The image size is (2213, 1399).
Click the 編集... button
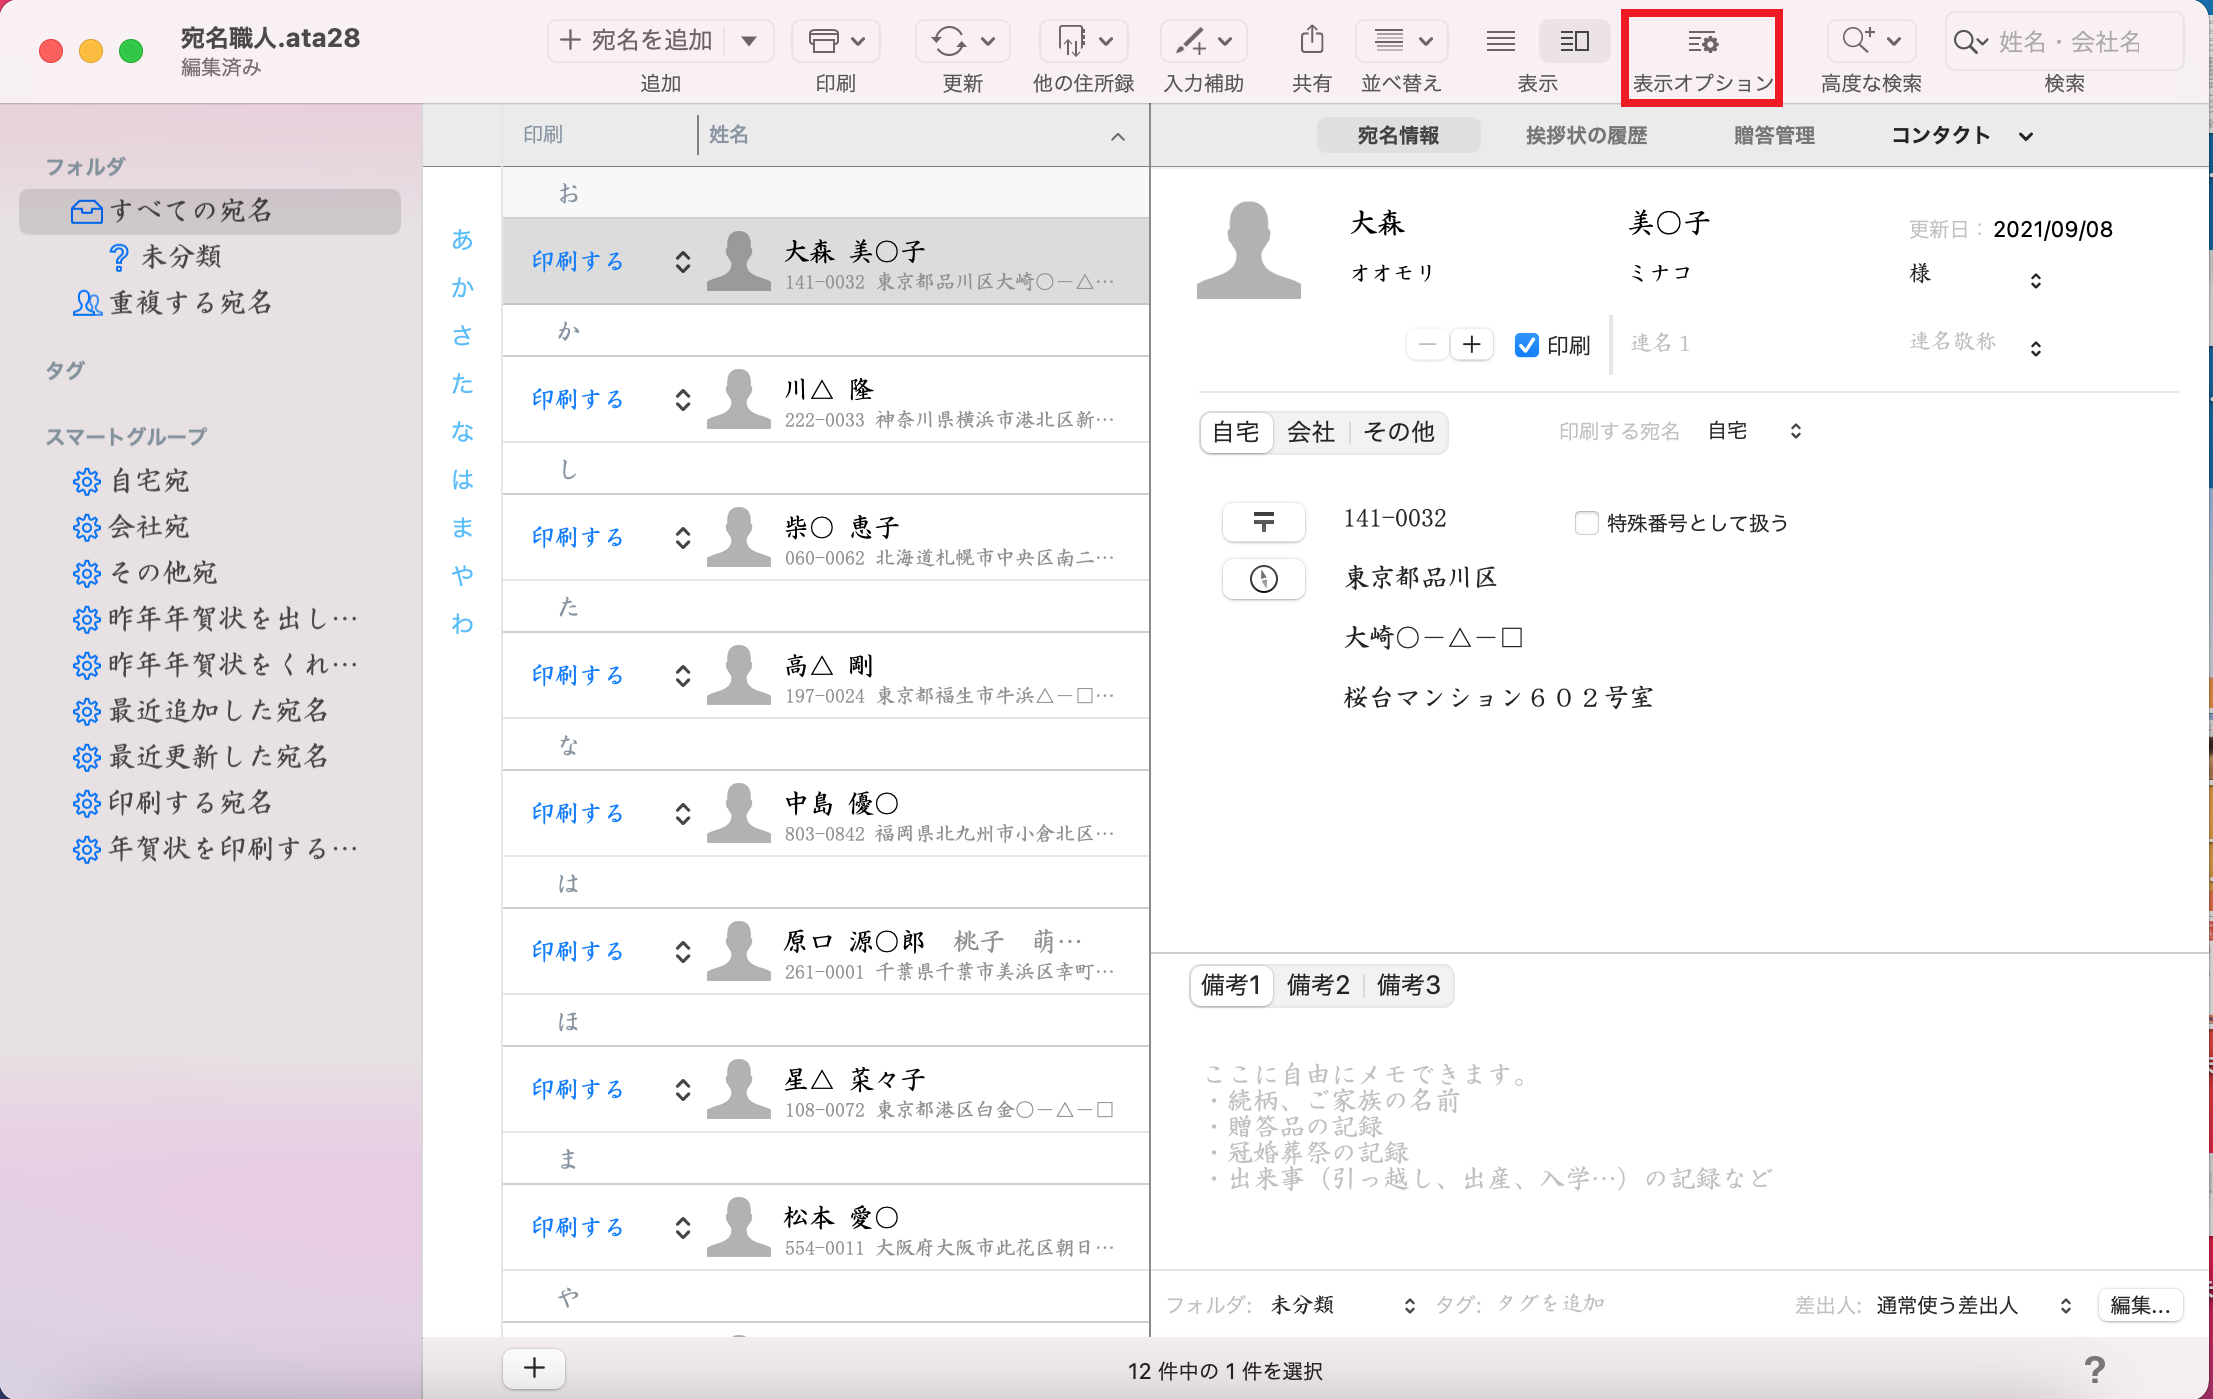pos(2140,1305)
